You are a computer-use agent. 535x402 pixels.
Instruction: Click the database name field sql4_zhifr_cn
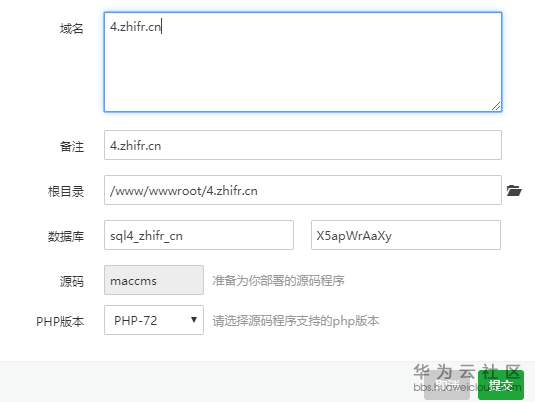(199, 235)
